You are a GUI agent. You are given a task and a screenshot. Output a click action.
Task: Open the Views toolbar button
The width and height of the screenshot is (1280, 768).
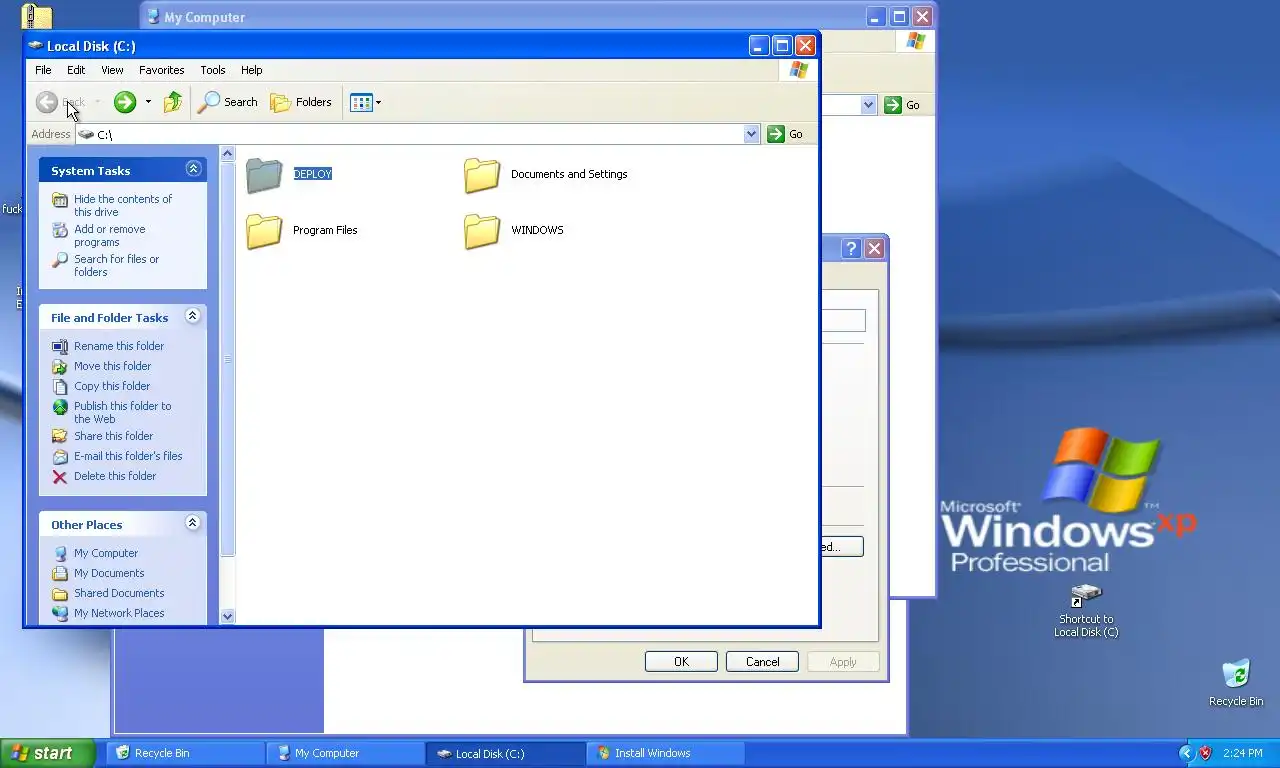[365, 102]
